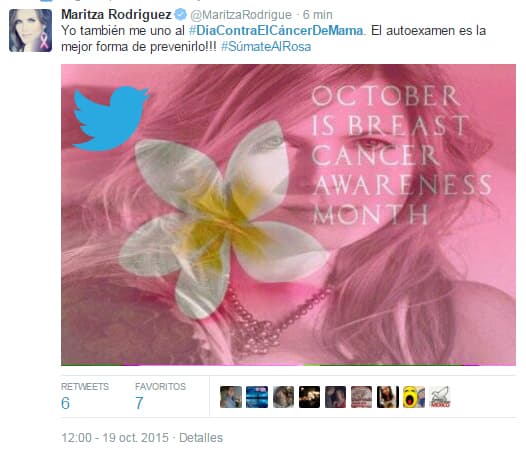Image resolution: width=526 pixels, height=452 pixels.
Task: Open the pink breast cancer awareness image
Action: coord(288,214)
